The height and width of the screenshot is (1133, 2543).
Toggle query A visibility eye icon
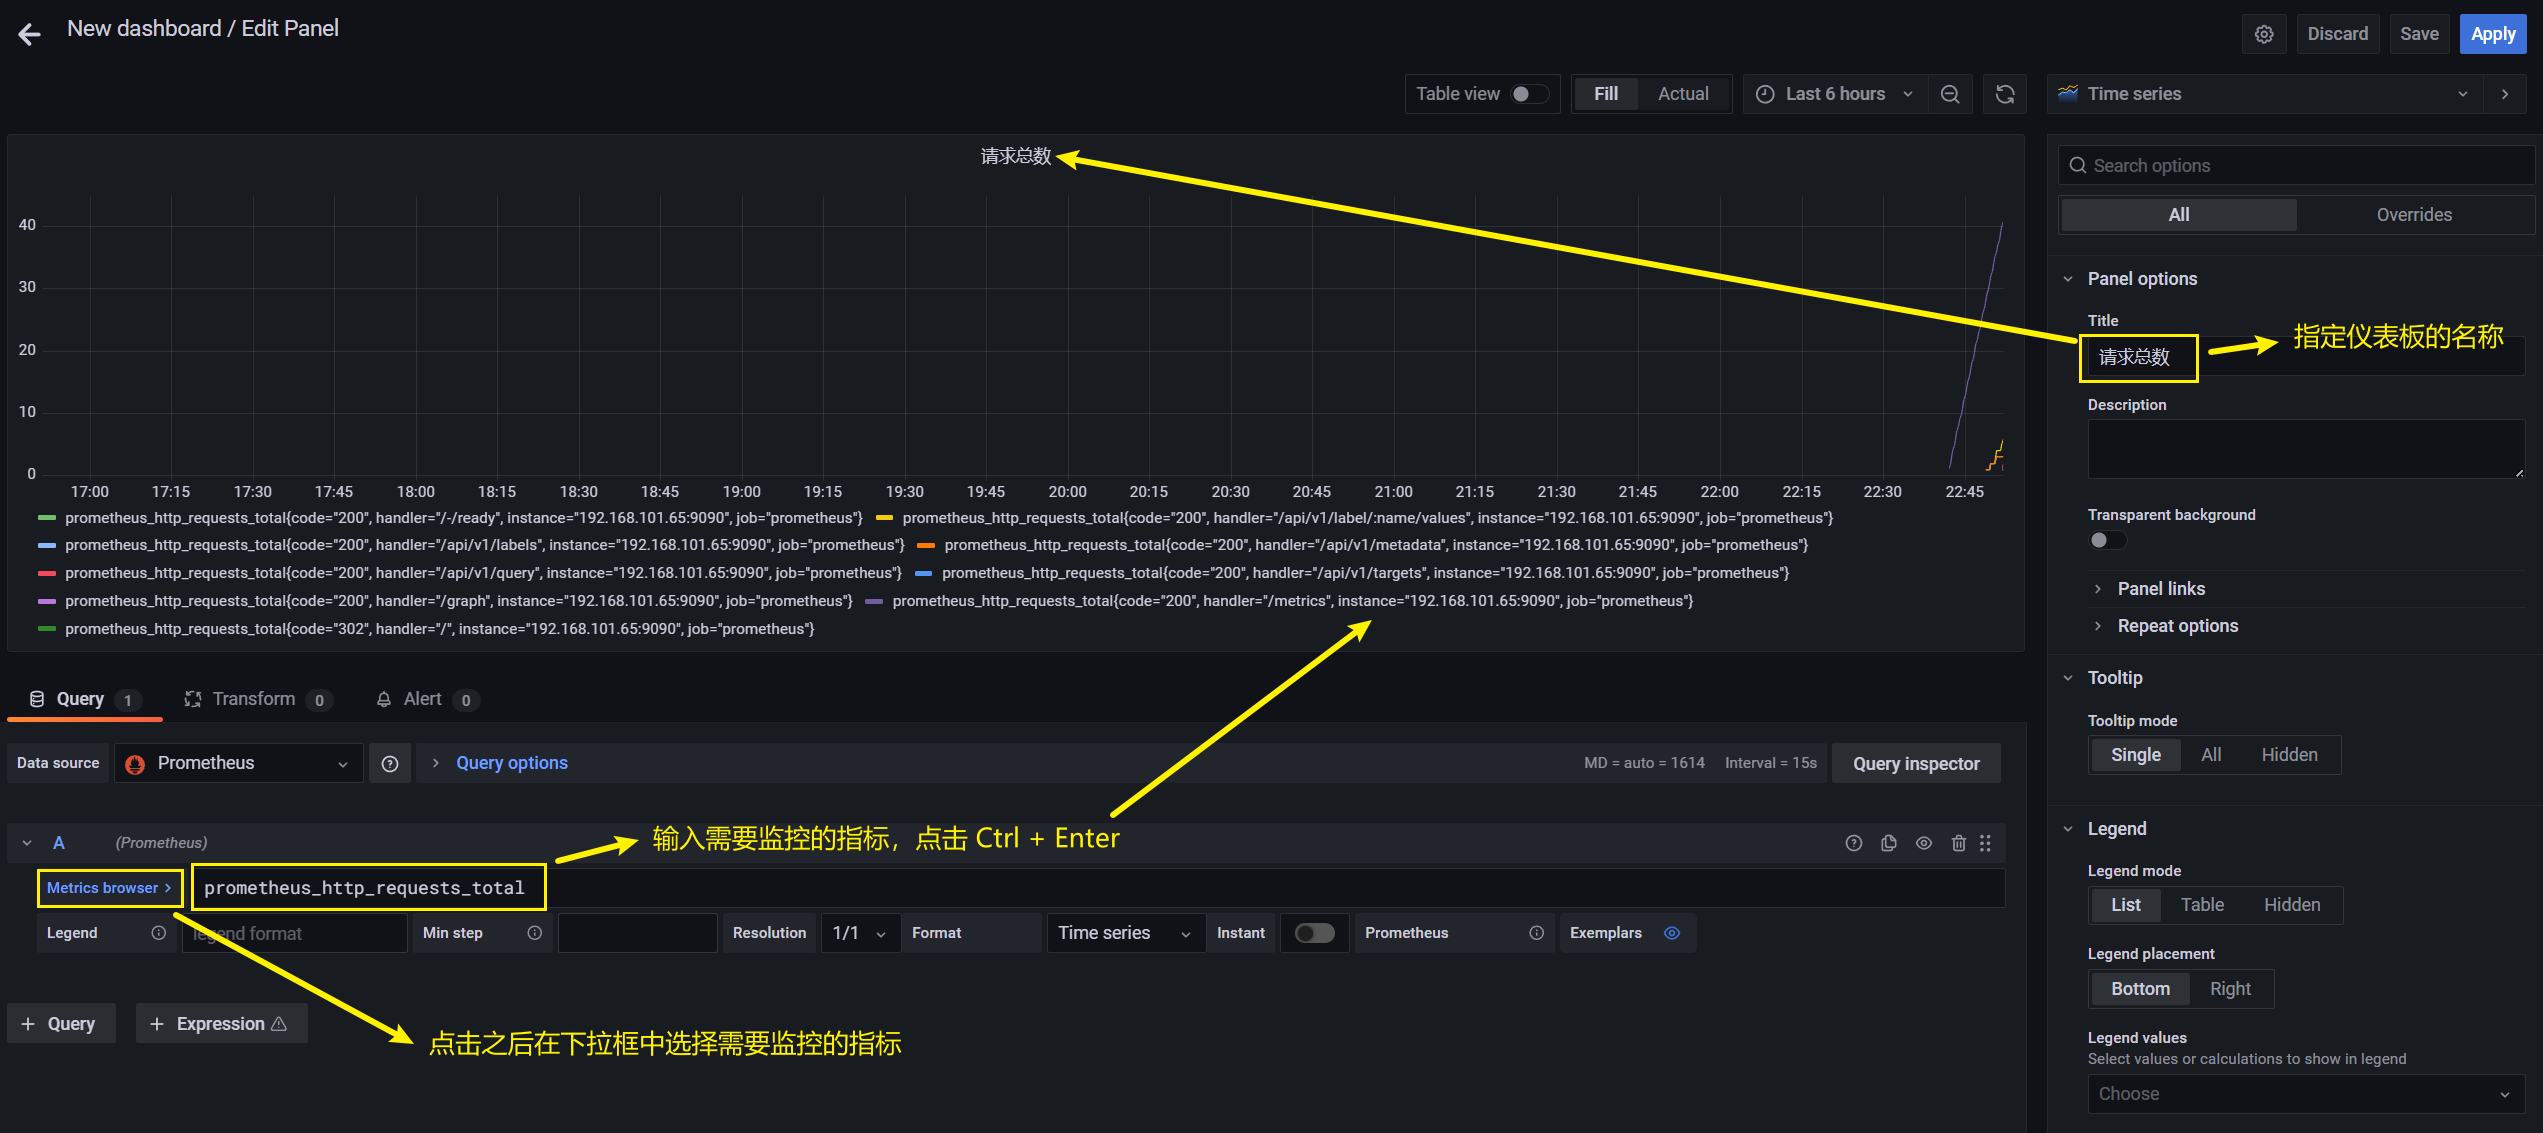point(1923,843)
